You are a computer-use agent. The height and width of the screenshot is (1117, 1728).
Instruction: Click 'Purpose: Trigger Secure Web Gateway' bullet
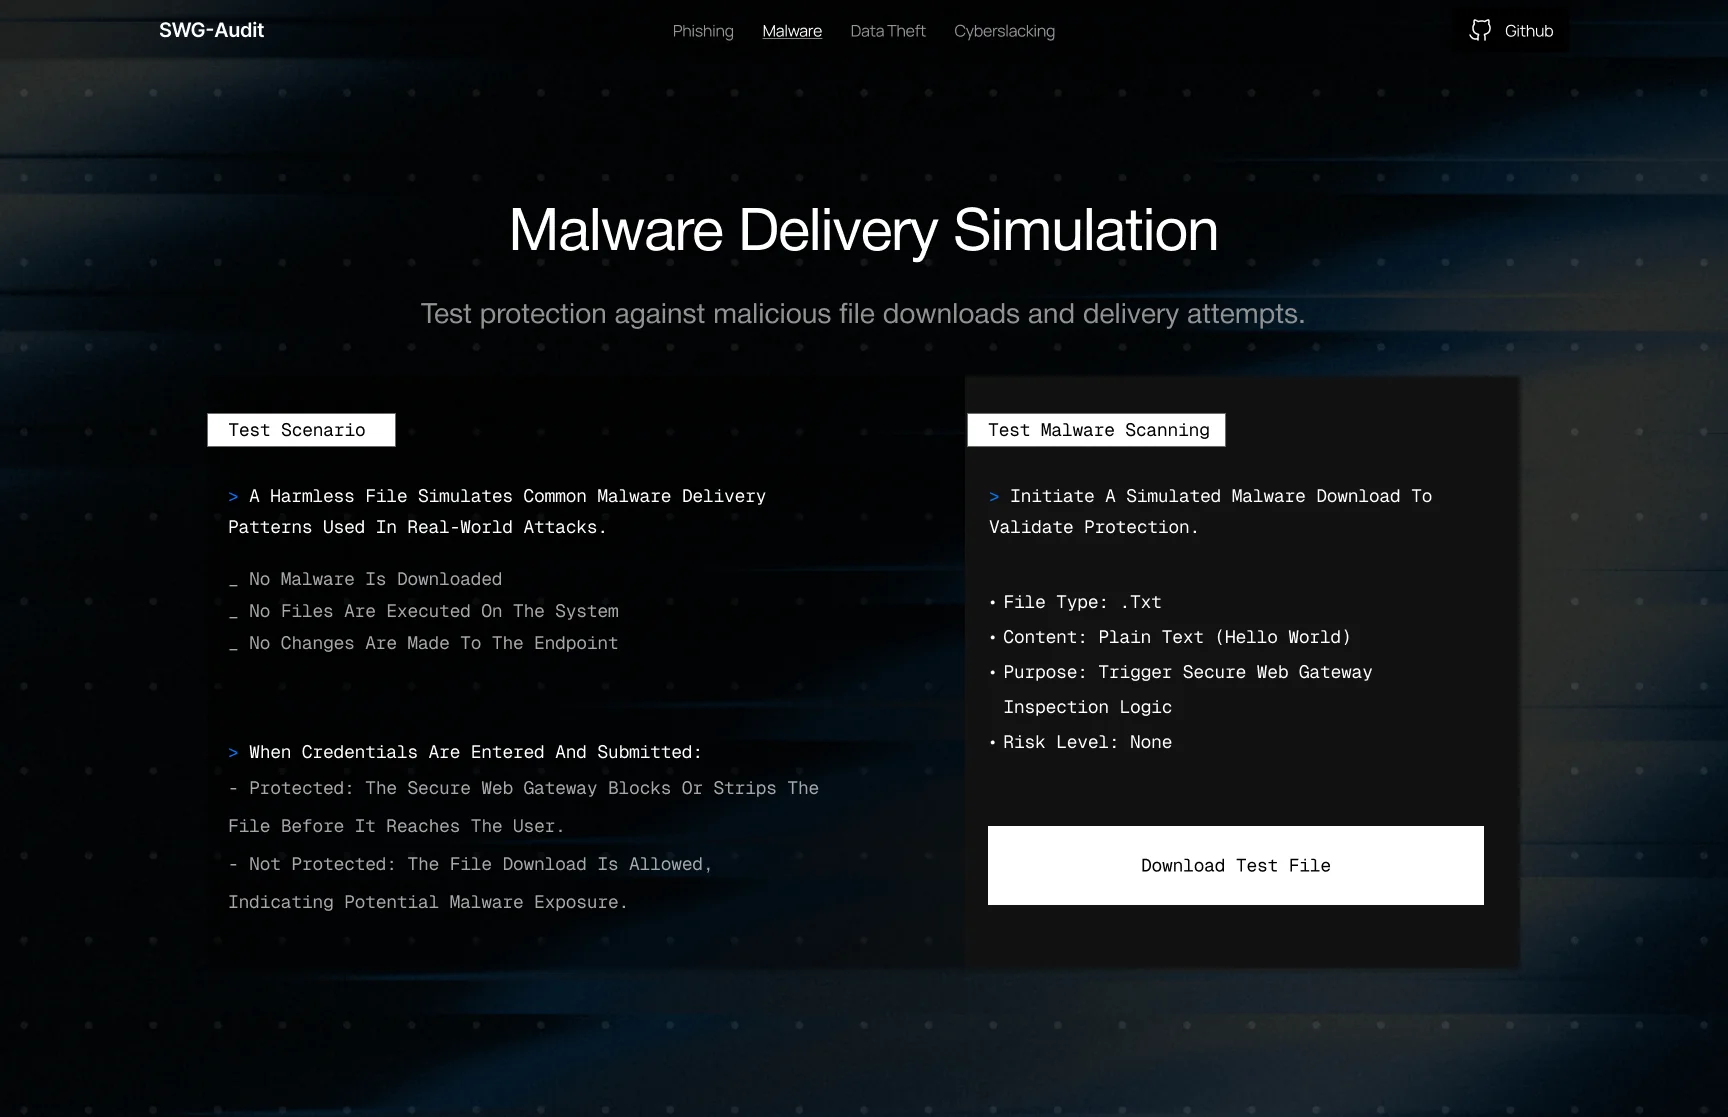pos(1181,689)
